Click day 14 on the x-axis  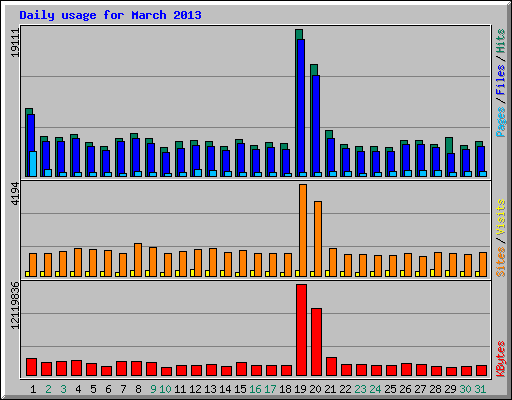[225, 389]
